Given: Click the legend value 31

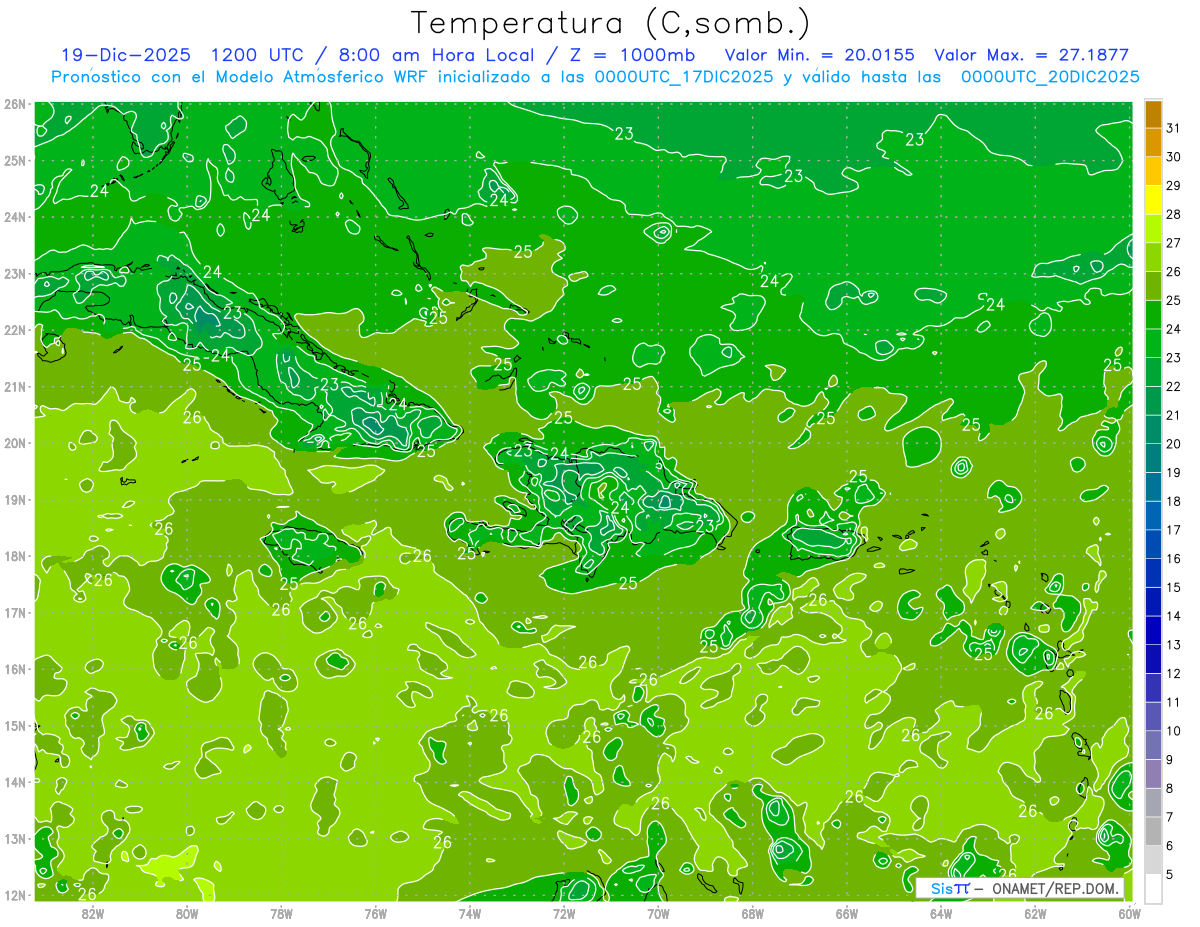Looking at the screenshot, I should [x=1173, y=128].
